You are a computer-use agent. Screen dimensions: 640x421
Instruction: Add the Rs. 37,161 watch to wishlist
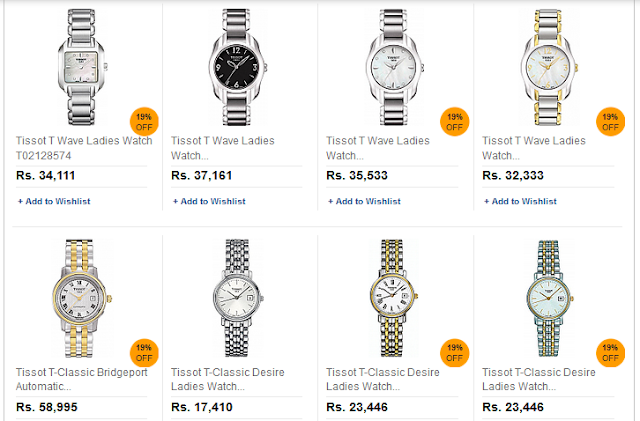pyautogui.click(x=209, y=201)
